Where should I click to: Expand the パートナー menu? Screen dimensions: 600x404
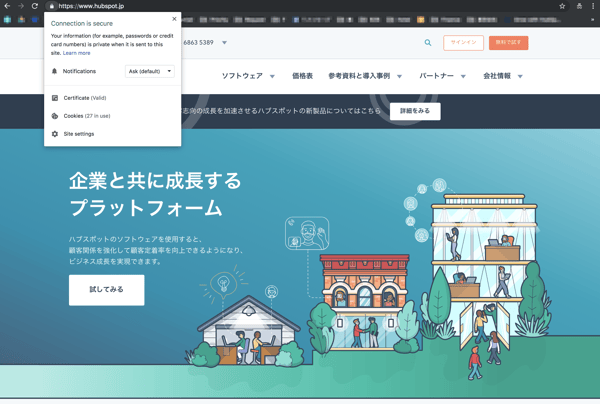(442, 76)
